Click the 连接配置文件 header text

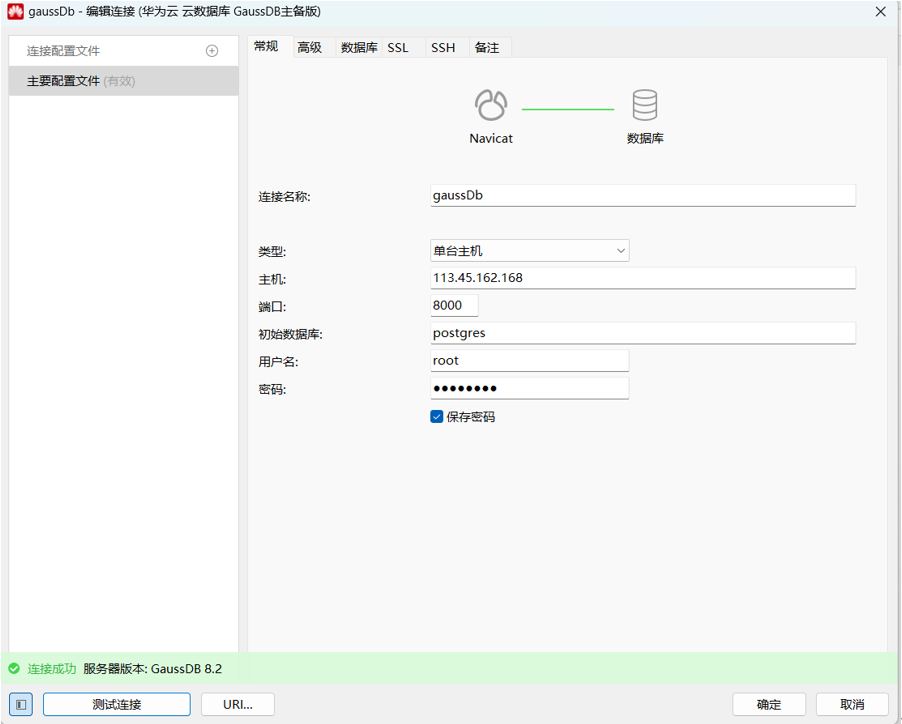[x=63, y=51]
